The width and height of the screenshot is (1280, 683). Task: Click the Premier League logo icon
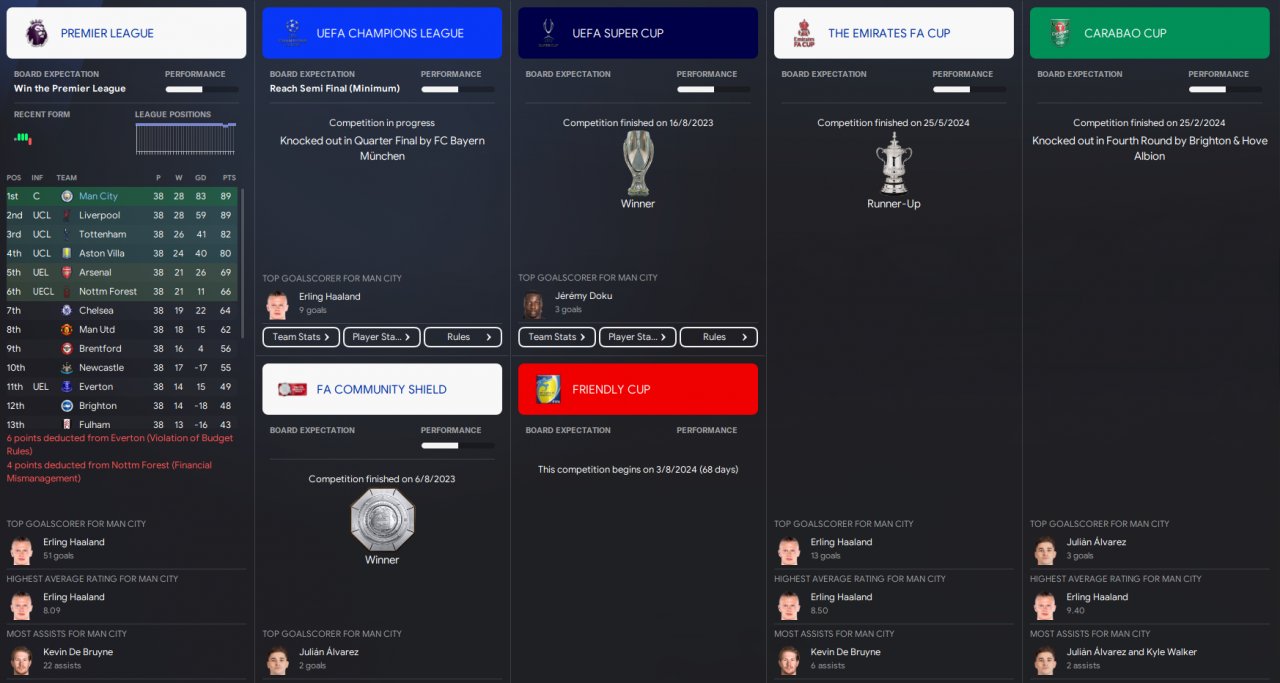point(36,33)
